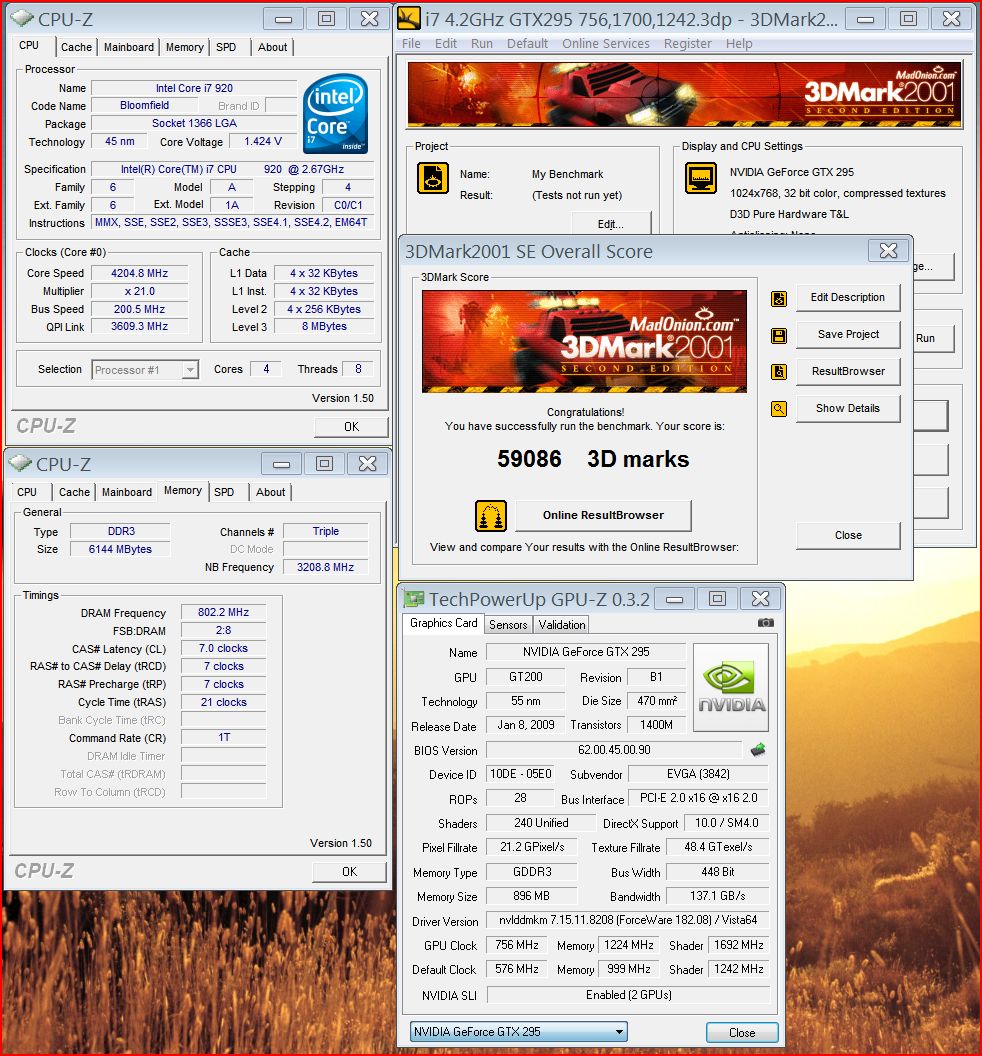Open the Validation tab in GPU-Z
The width and height of the screenshot is (982, 1056).
562,624
